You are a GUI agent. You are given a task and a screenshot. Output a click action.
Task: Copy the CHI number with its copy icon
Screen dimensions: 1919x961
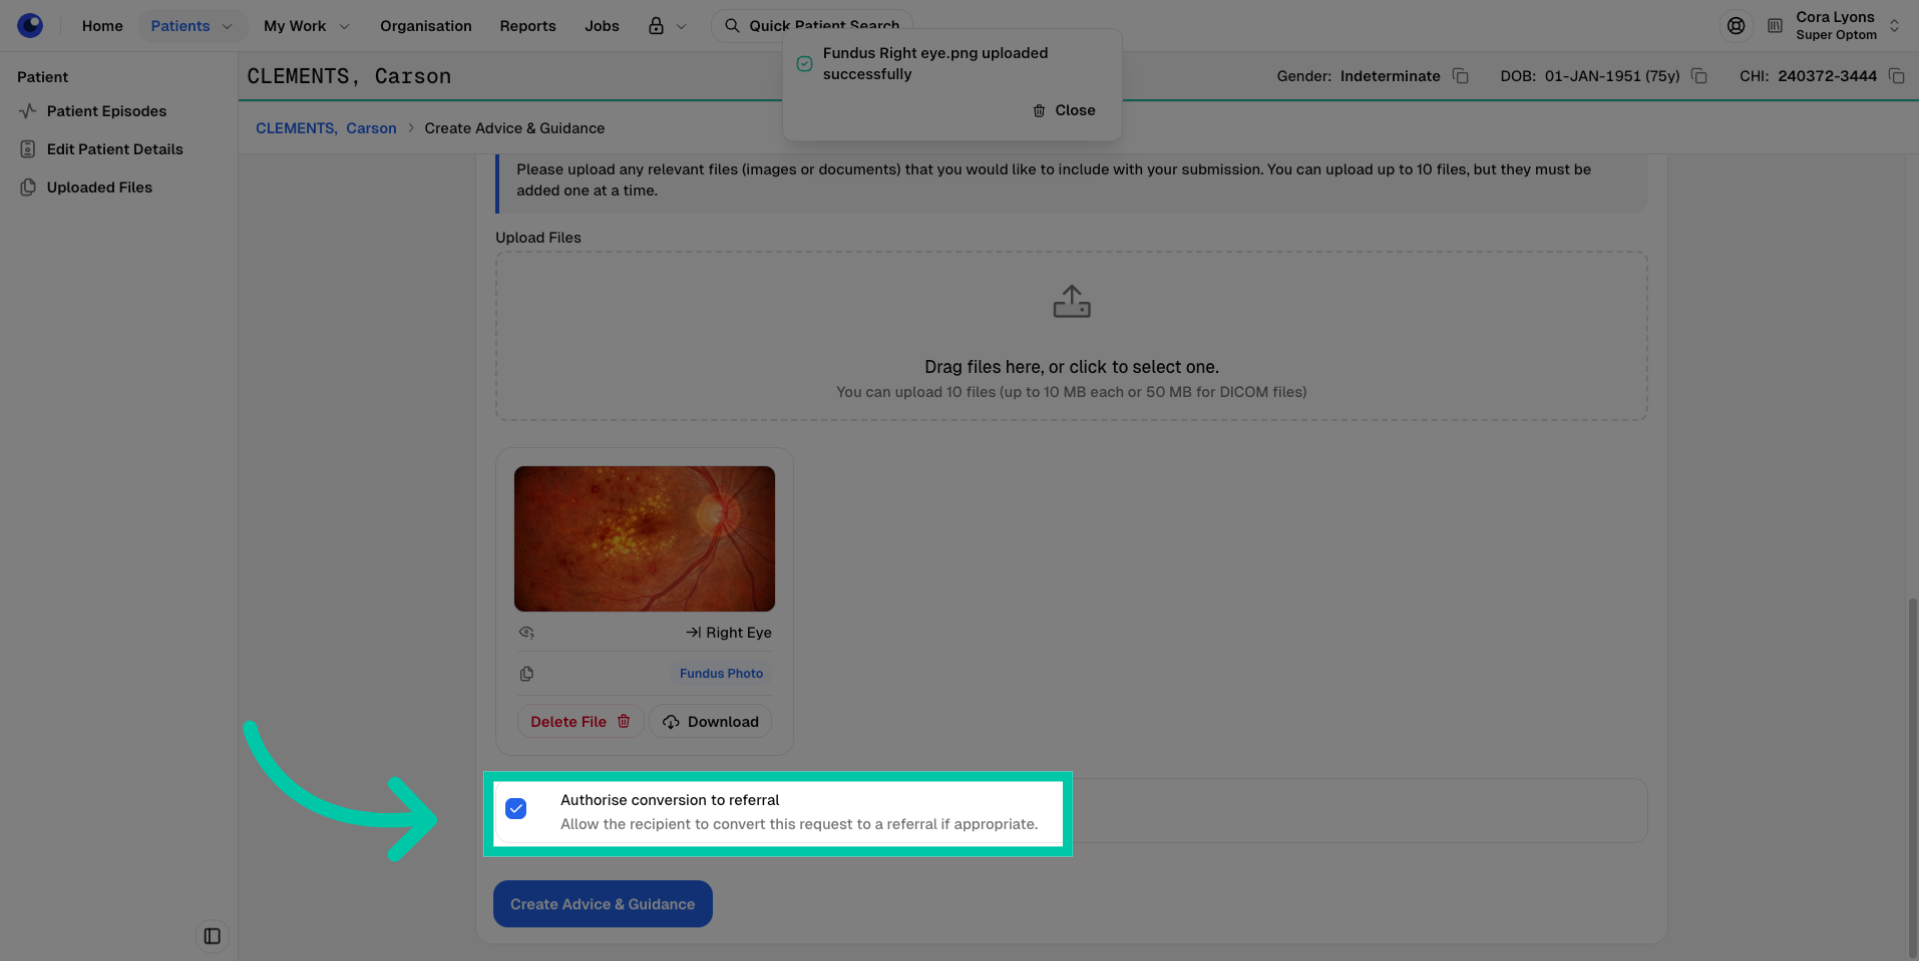pos(1896,76)
